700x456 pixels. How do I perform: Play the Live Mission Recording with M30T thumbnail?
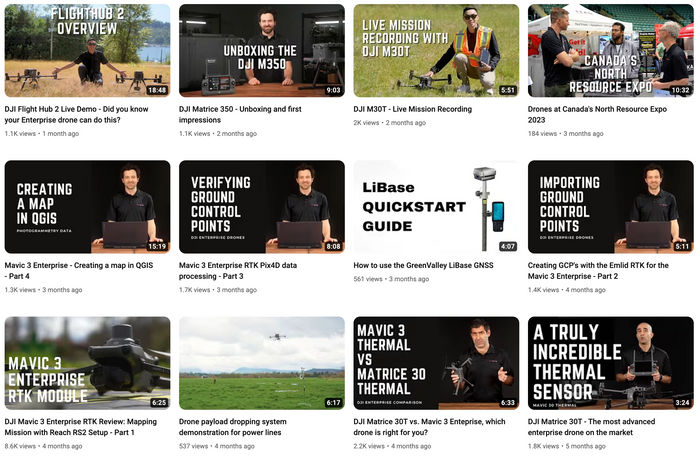pyautogui.click(x=436, y=50)
